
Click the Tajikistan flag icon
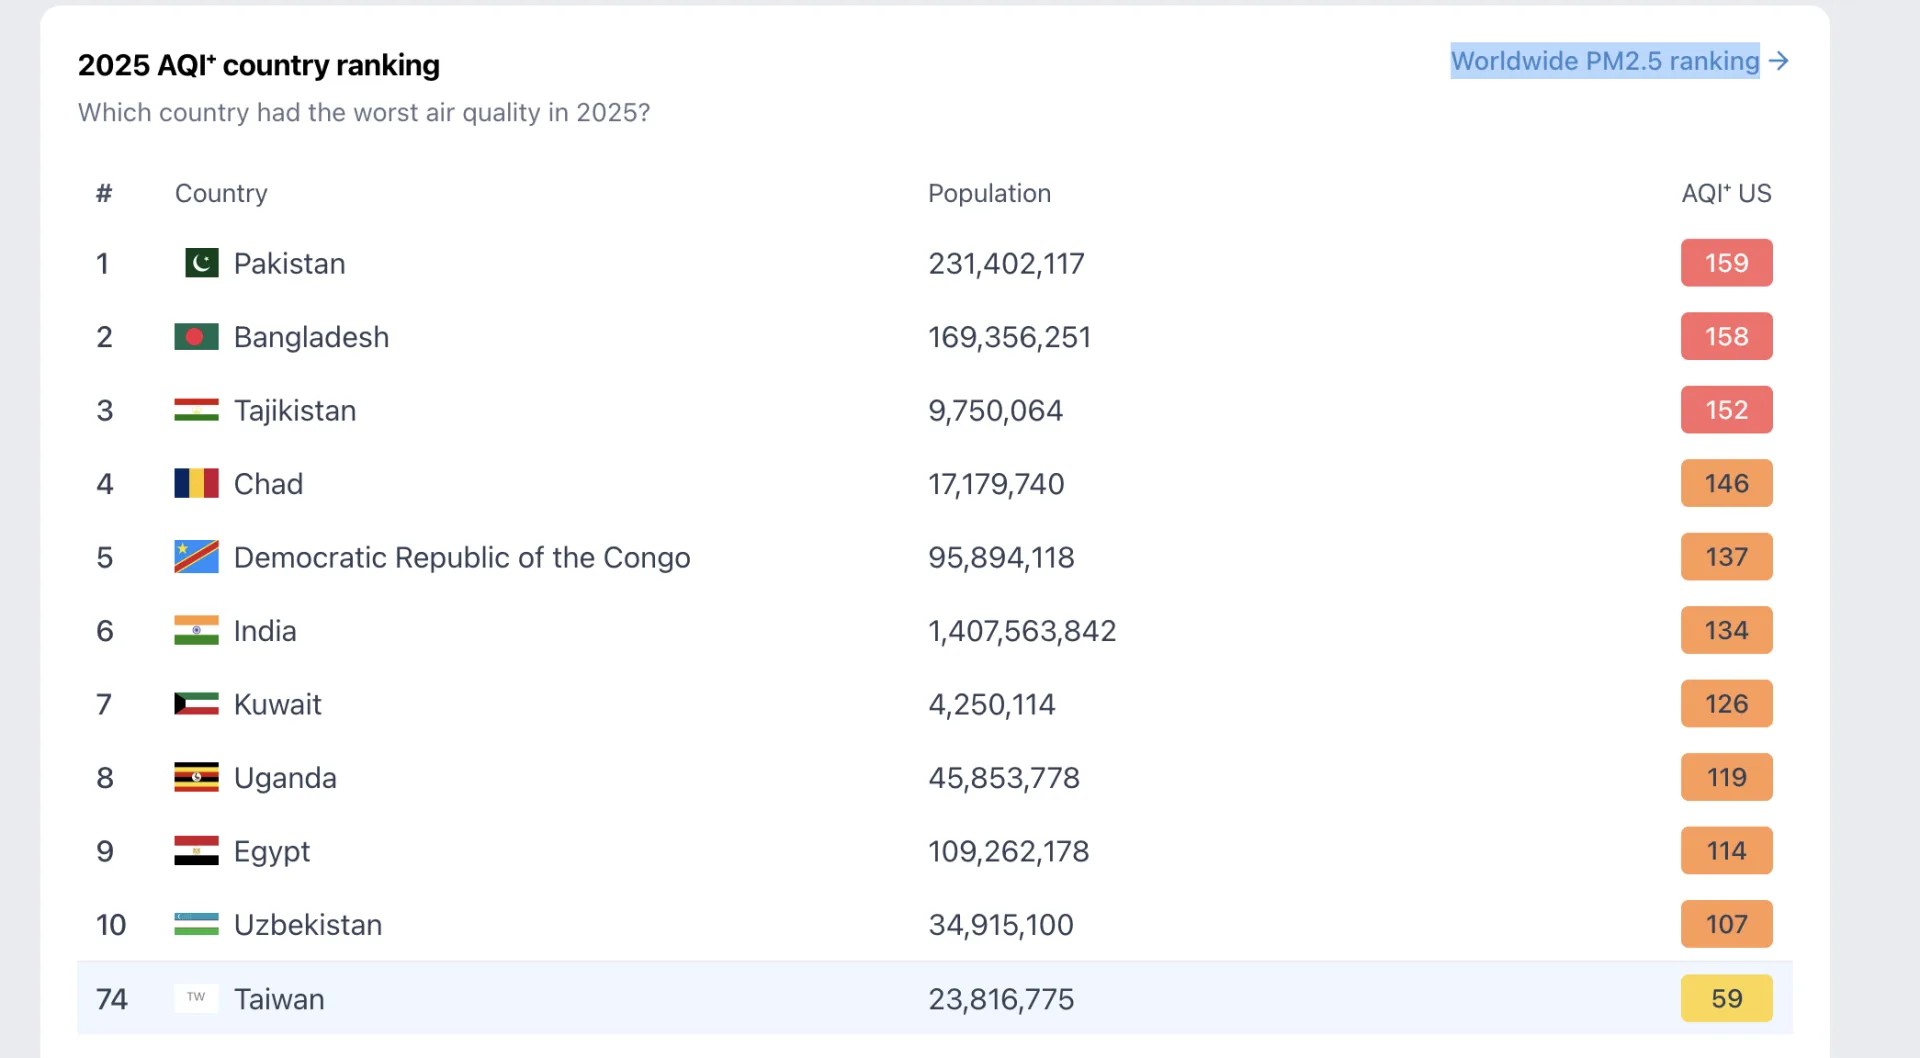(x=196, y=410)
